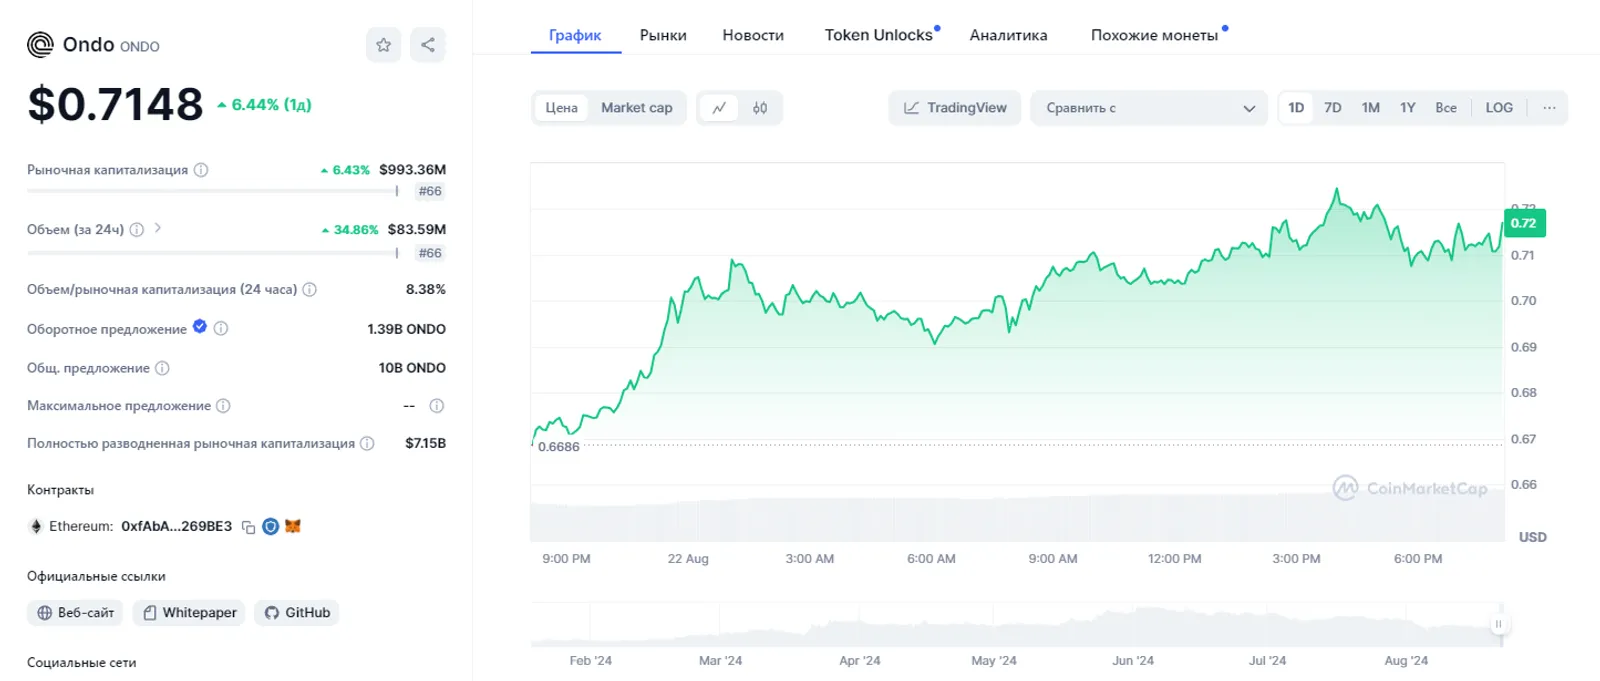1600x681 pixels.
Task: Open info icon for Рыночная капитализация
Action: tap(201, 170)
